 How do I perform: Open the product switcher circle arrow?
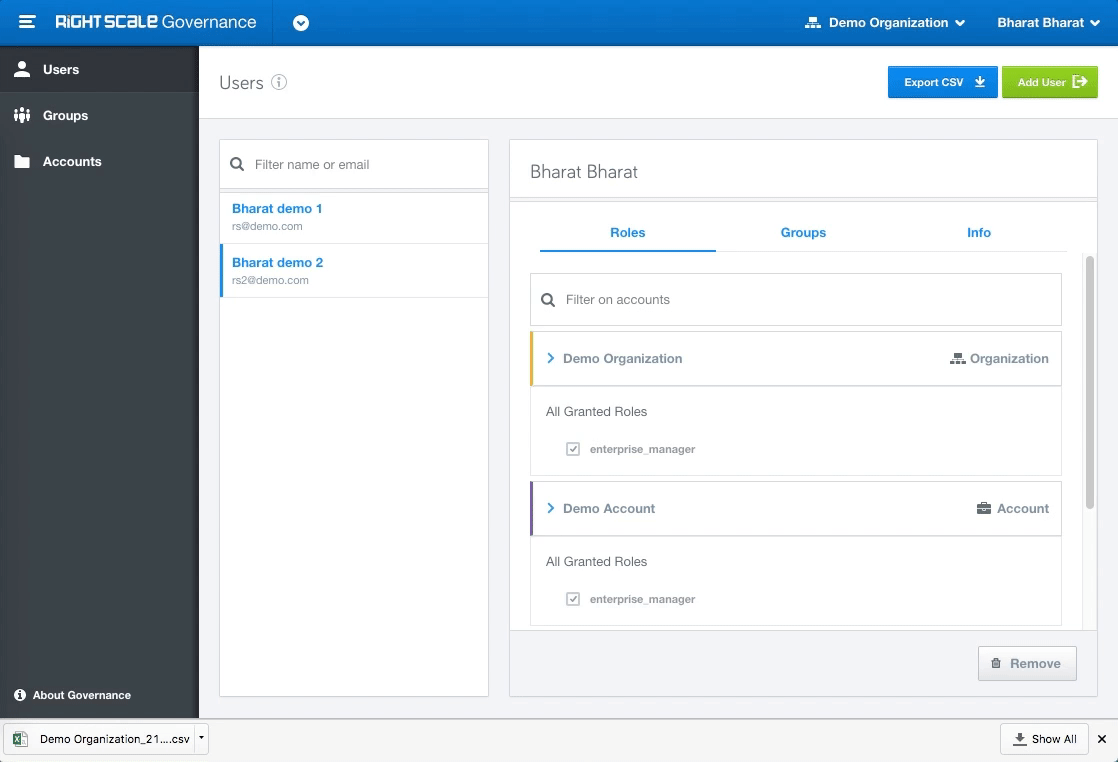[301, 23]
